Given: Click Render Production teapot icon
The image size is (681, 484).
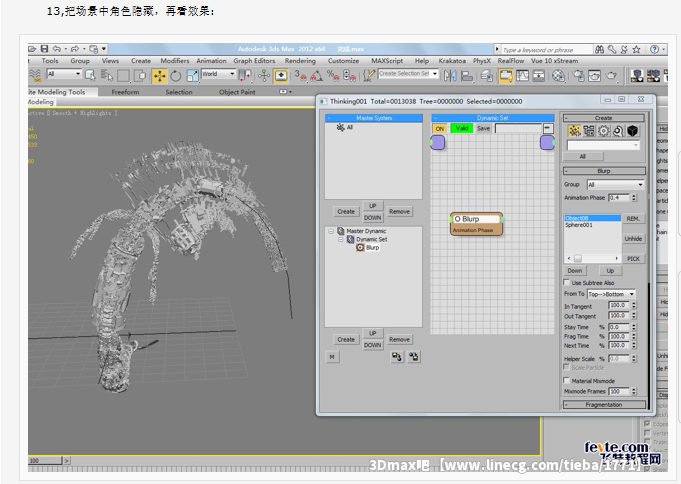Looking at the screenshot, I should tap(612, 76).
